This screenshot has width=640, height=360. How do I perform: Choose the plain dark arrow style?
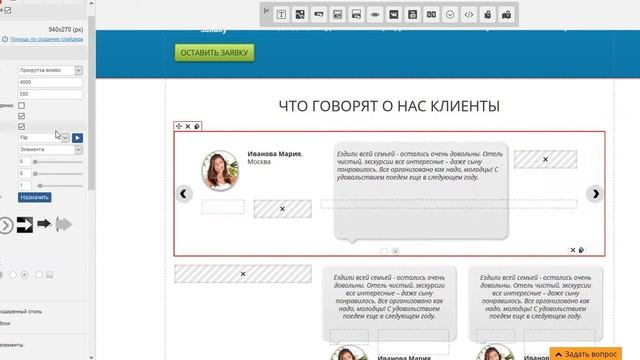coord(44,224)
